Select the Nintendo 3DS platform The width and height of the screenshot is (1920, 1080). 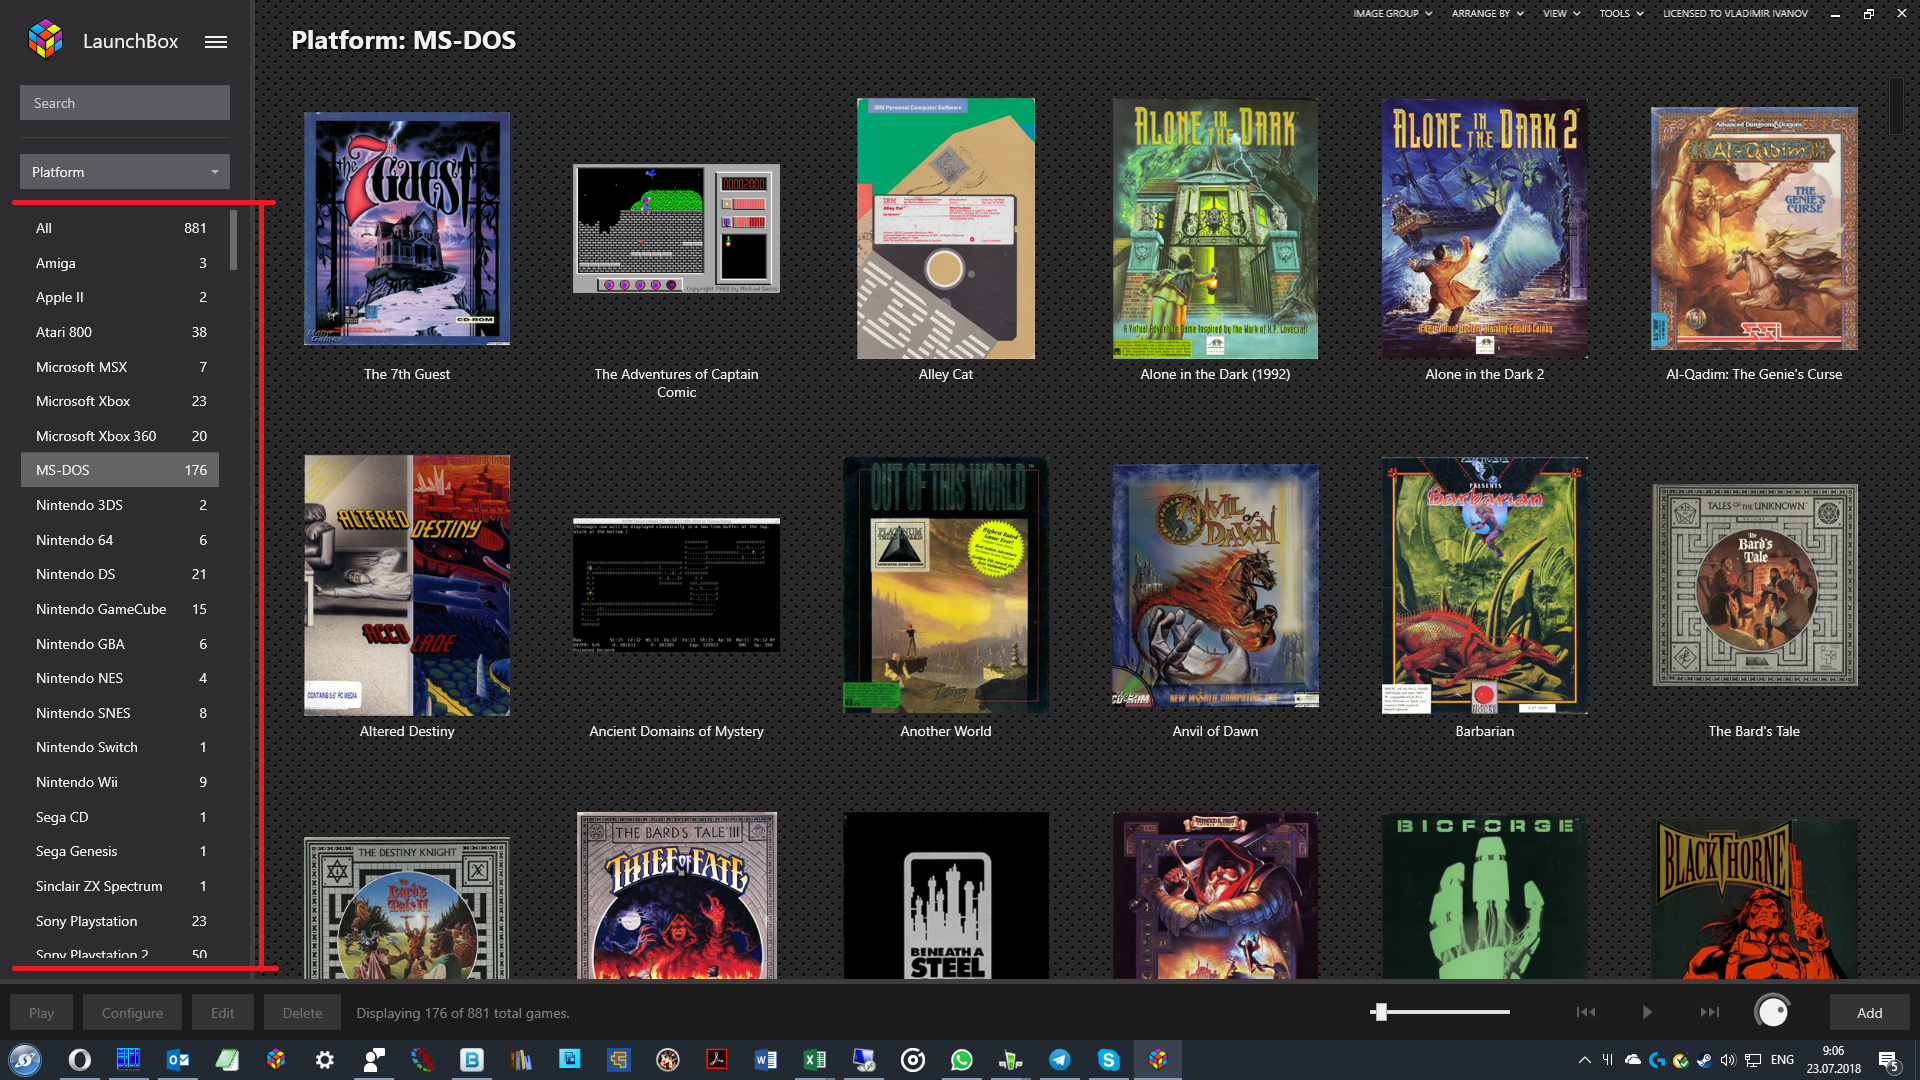pyautogui.click(x=120, y=505)
